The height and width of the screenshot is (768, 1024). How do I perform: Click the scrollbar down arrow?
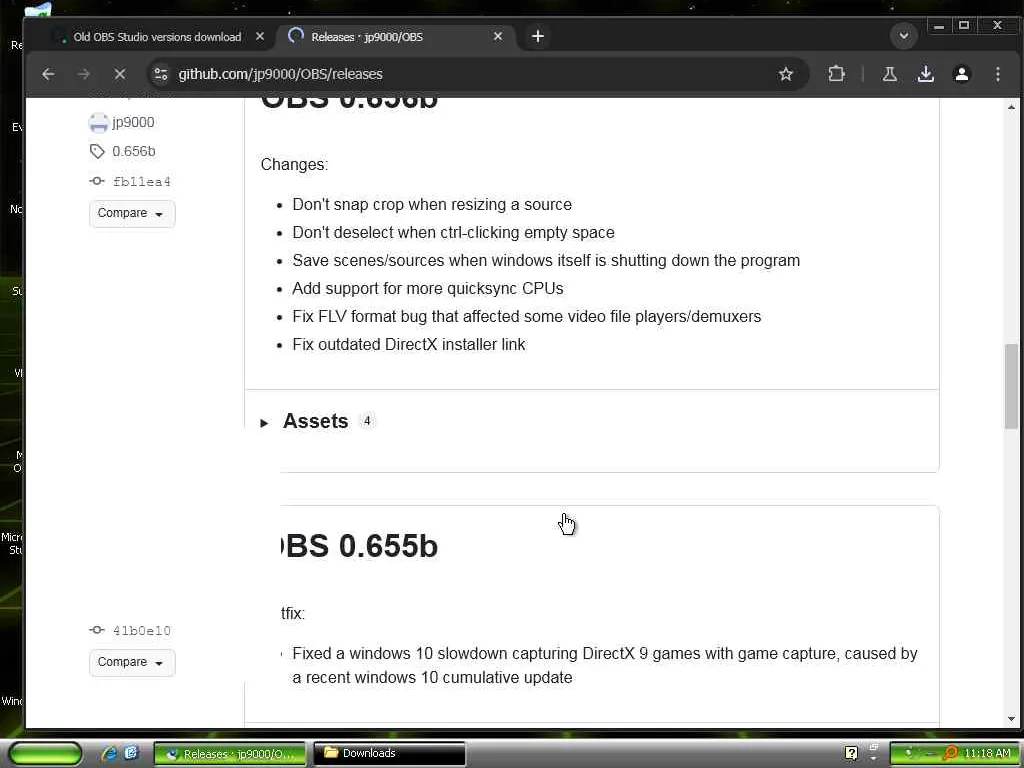click(1011, 719)
